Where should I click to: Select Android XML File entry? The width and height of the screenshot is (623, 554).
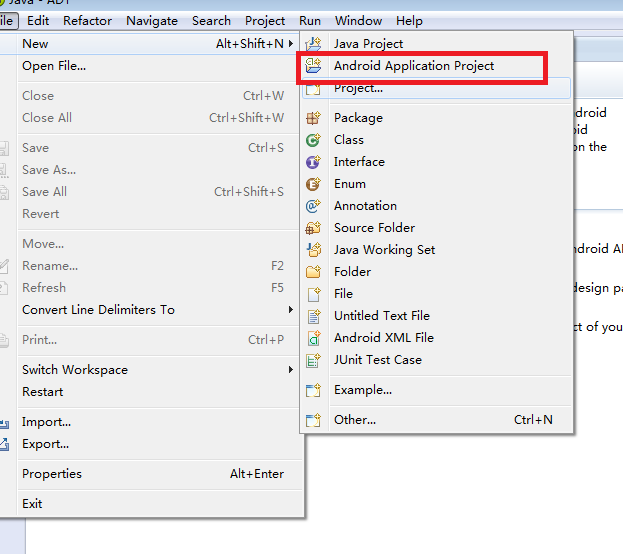coord(437,338)
